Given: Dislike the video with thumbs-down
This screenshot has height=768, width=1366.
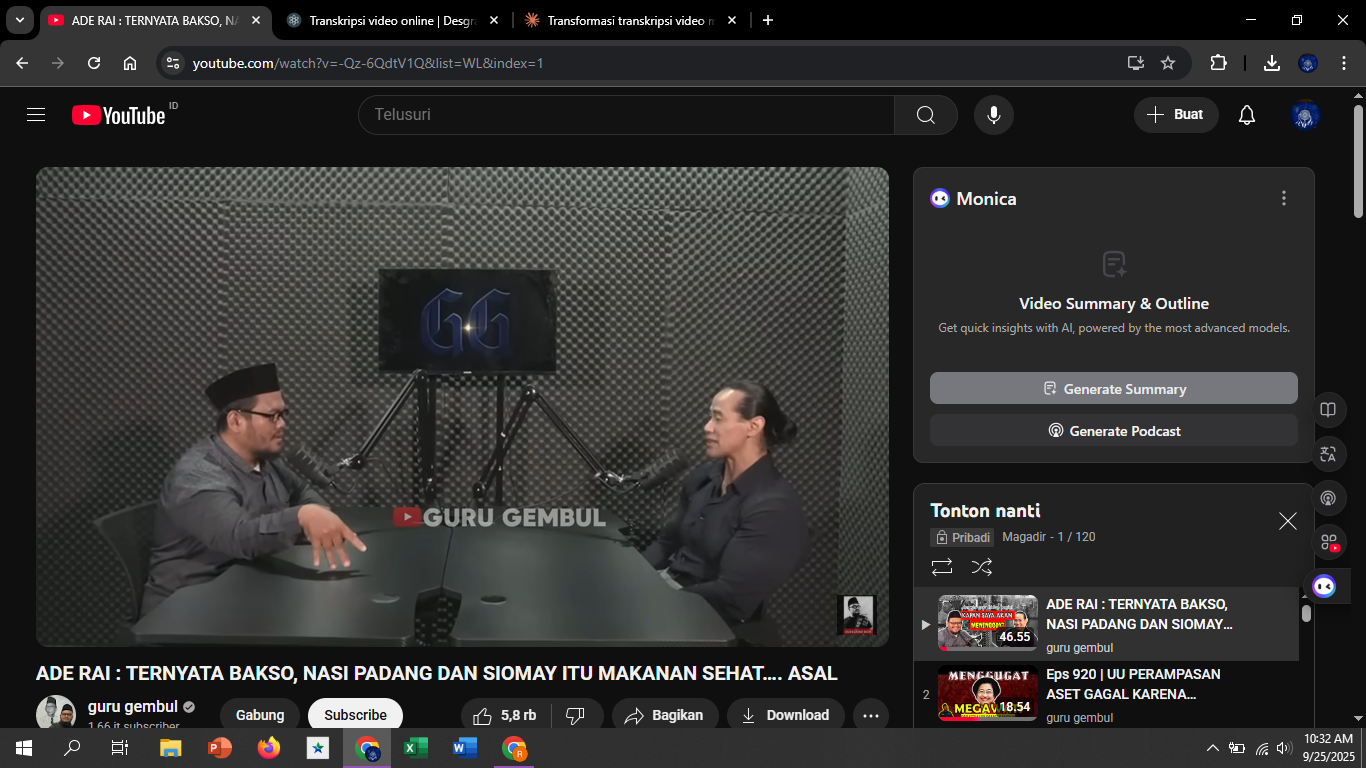Looking at the screenshot, I should 575,715.
